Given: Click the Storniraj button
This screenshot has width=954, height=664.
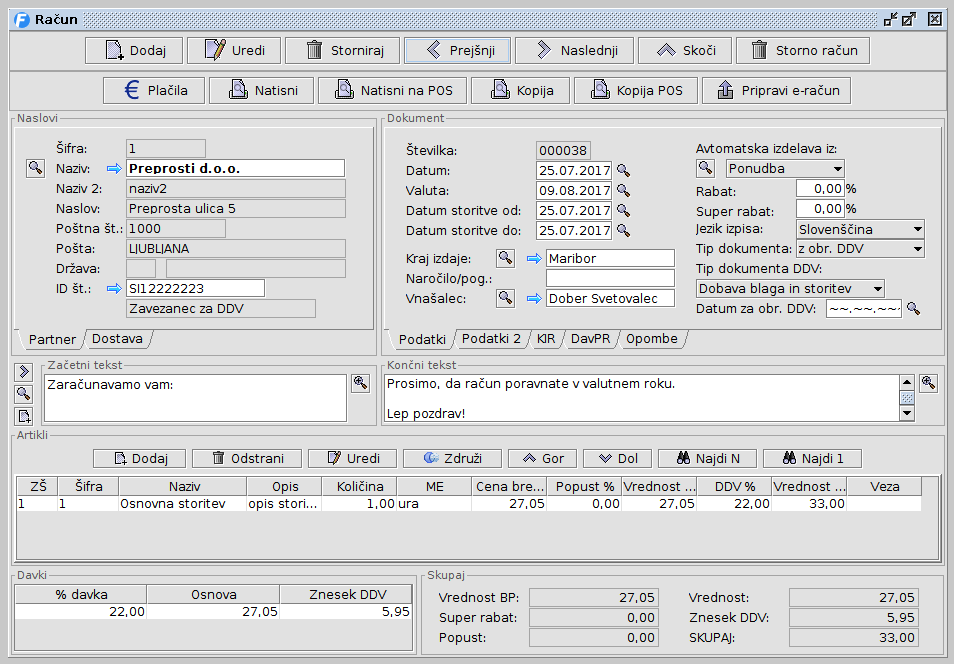Looking at the screenshot, I should point(343,51).
